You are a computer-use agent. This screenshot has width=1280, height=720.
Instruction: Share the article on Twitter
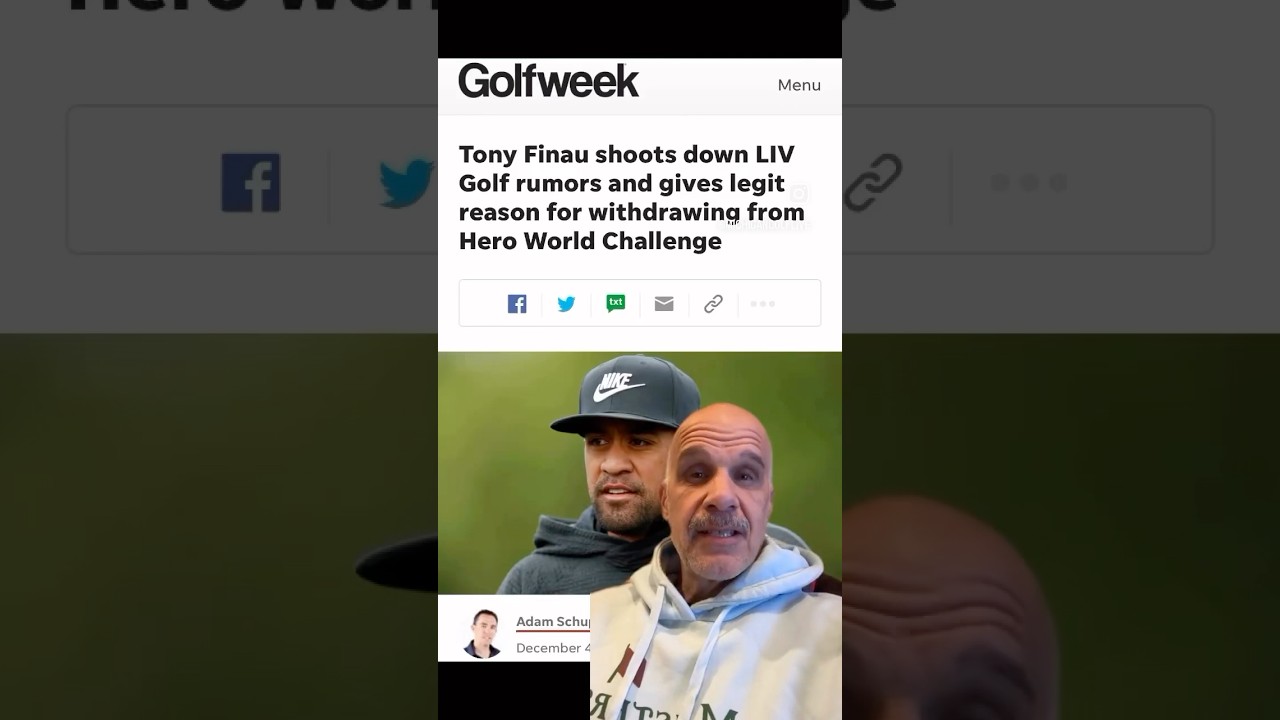[566, 304]
